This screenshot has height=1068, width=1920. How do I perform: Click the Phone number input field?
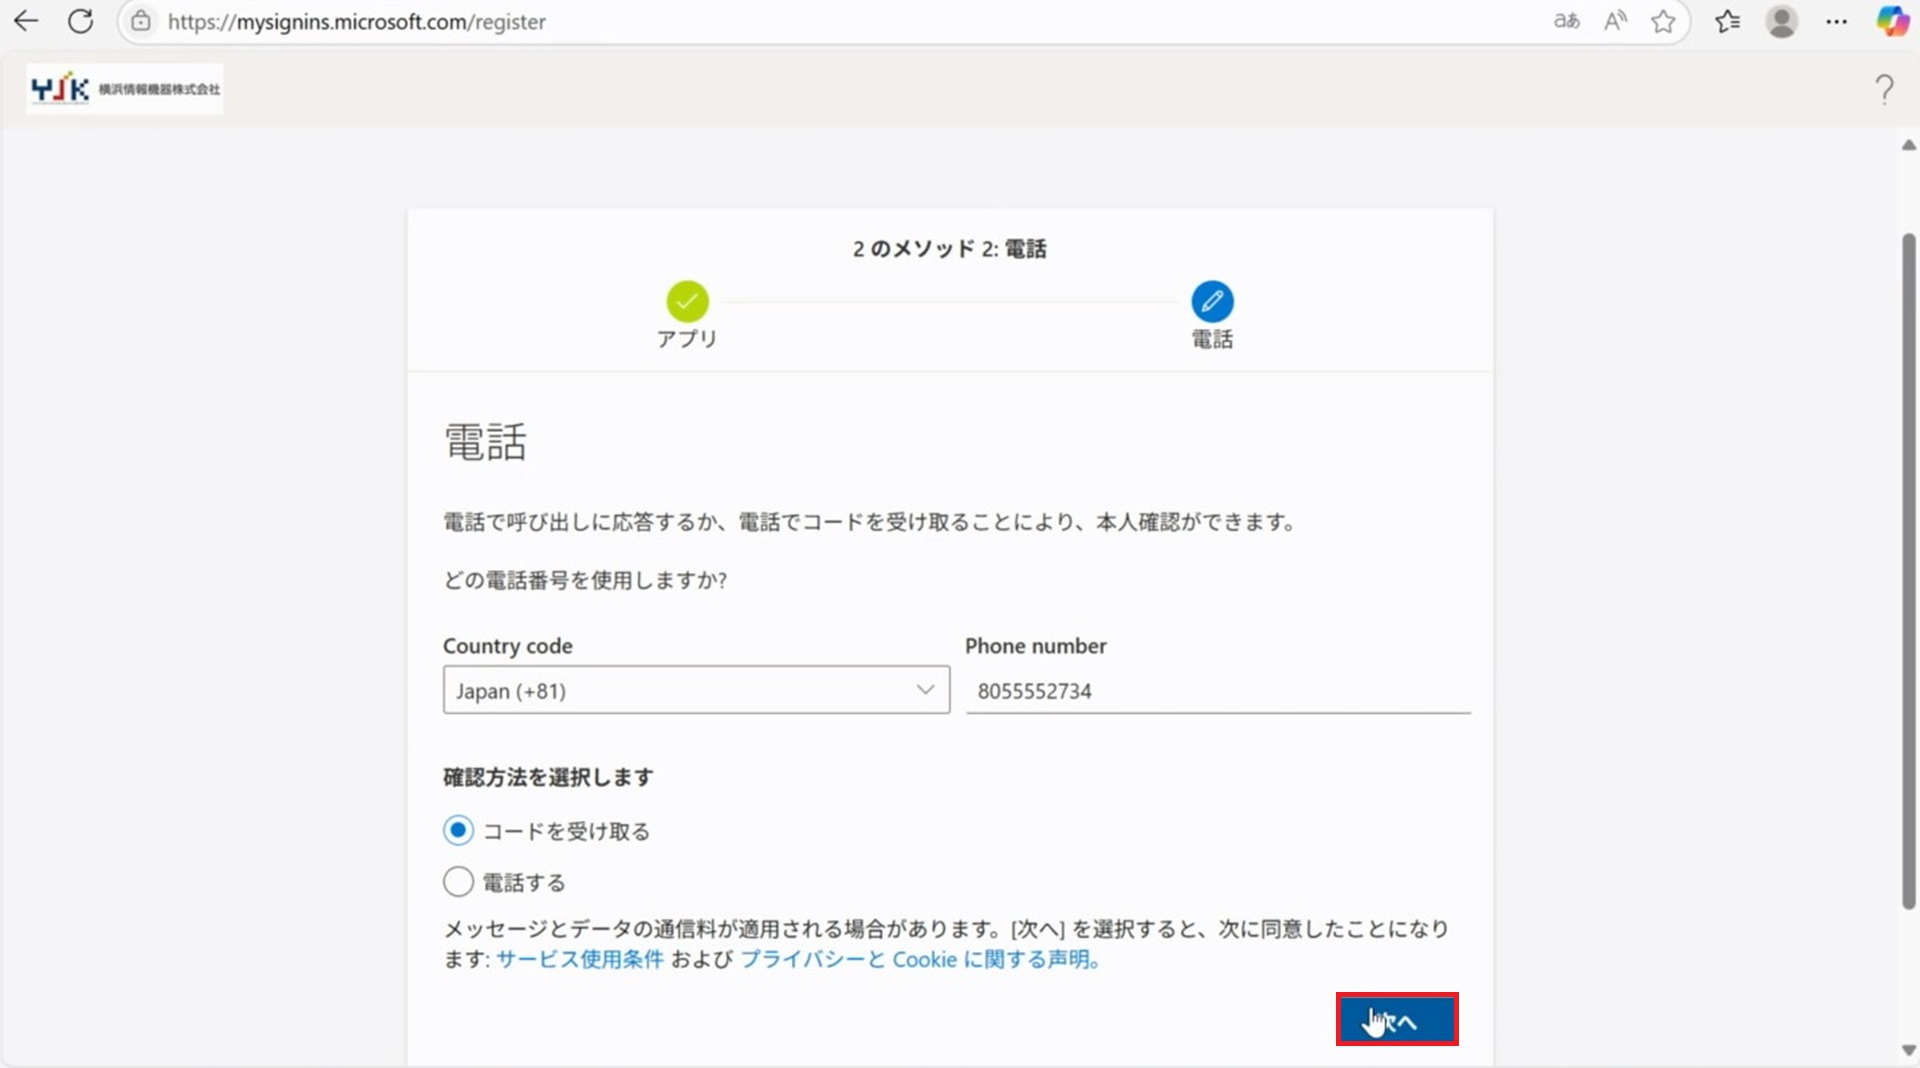[x=1217, y=691]
